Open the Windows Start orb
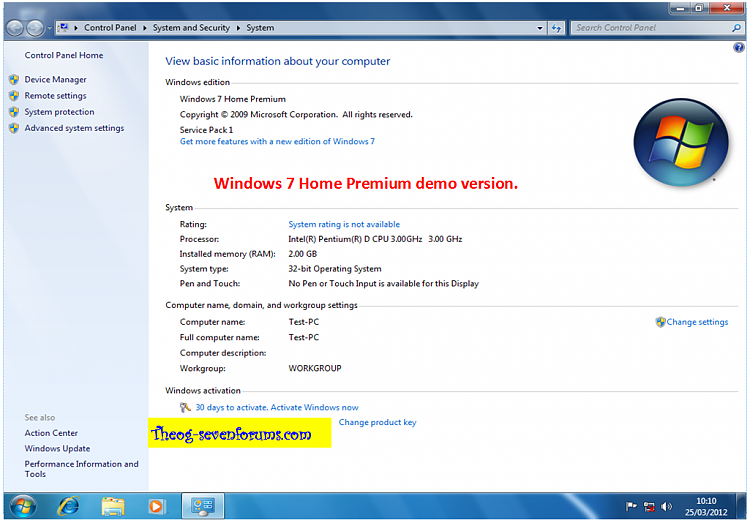This screenshot has height=523, width=750. coord(22,506)
